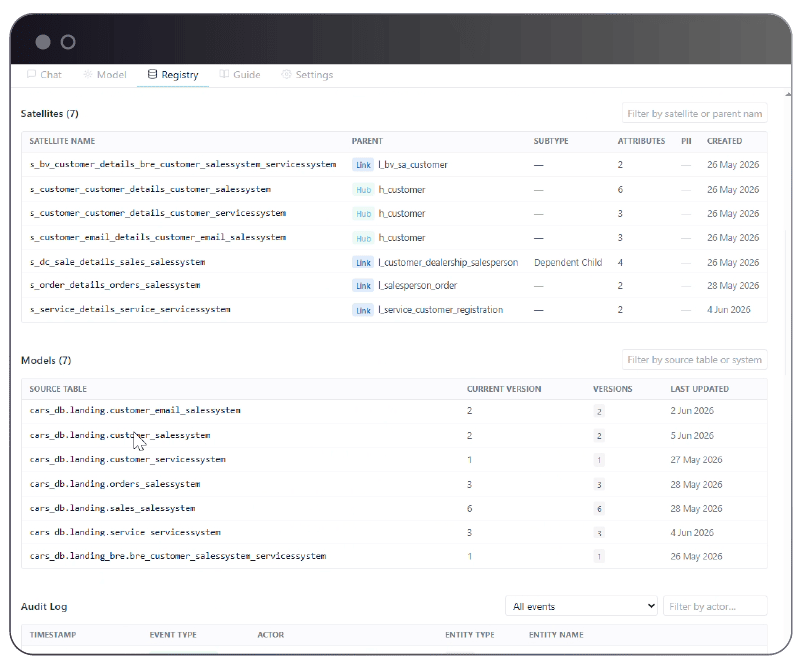Click the filled circle window button

[x=43, y=42]
